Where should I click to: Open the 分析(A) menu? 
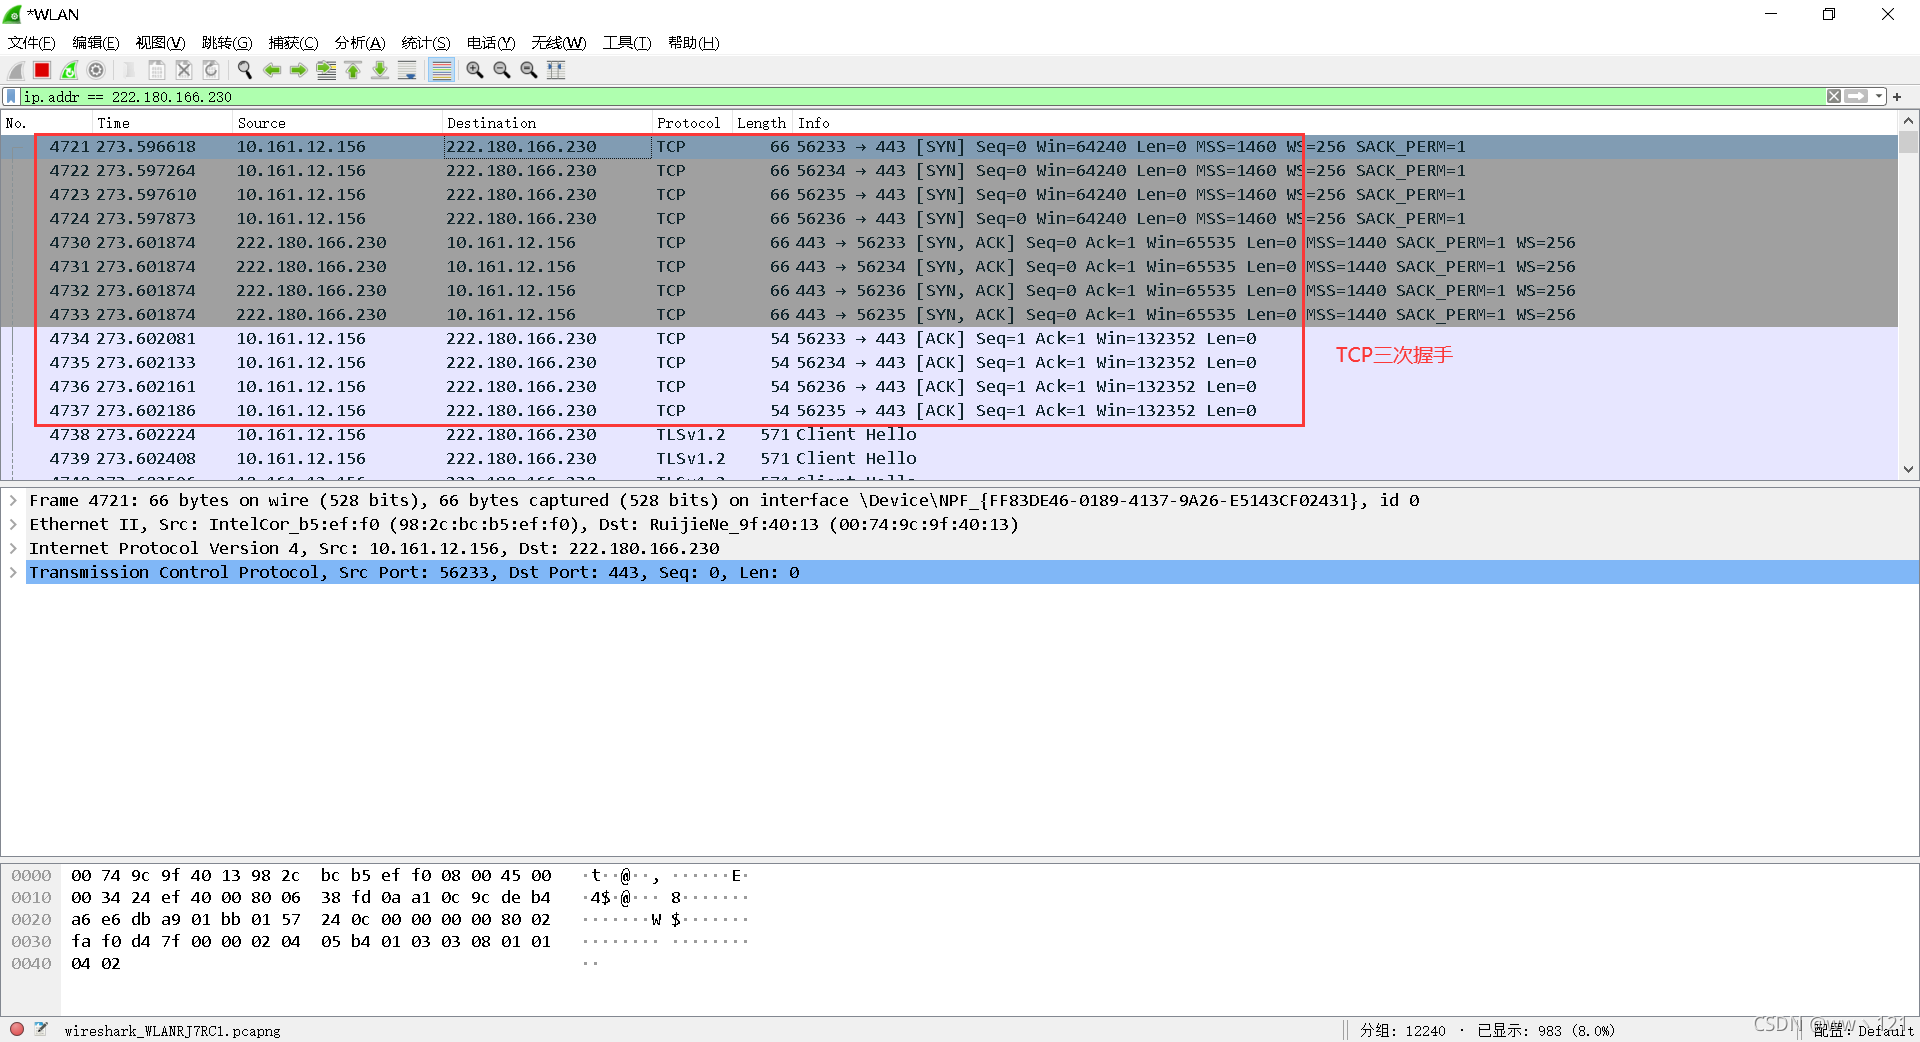tap(359, 42)
